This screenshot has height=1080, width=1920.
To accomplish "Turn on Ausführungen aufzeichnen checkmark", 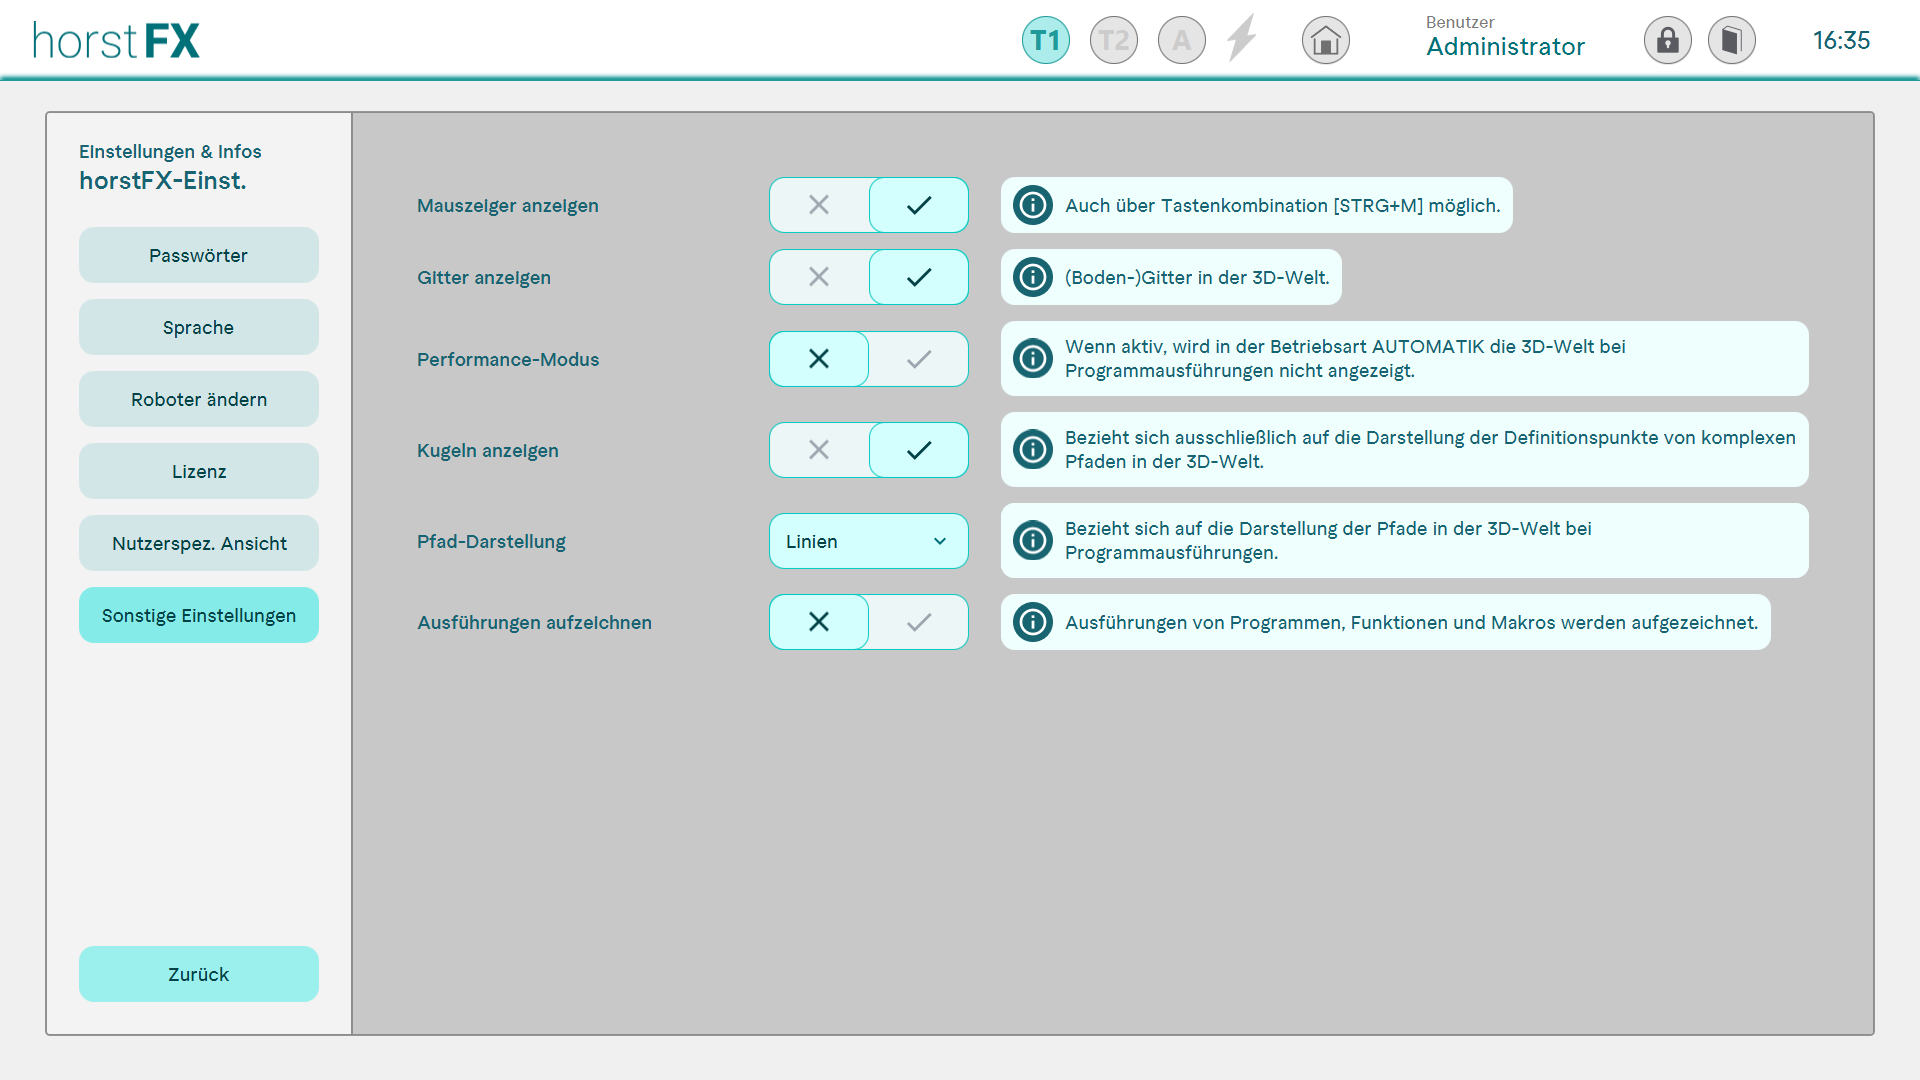I will (x=918, y=622).
